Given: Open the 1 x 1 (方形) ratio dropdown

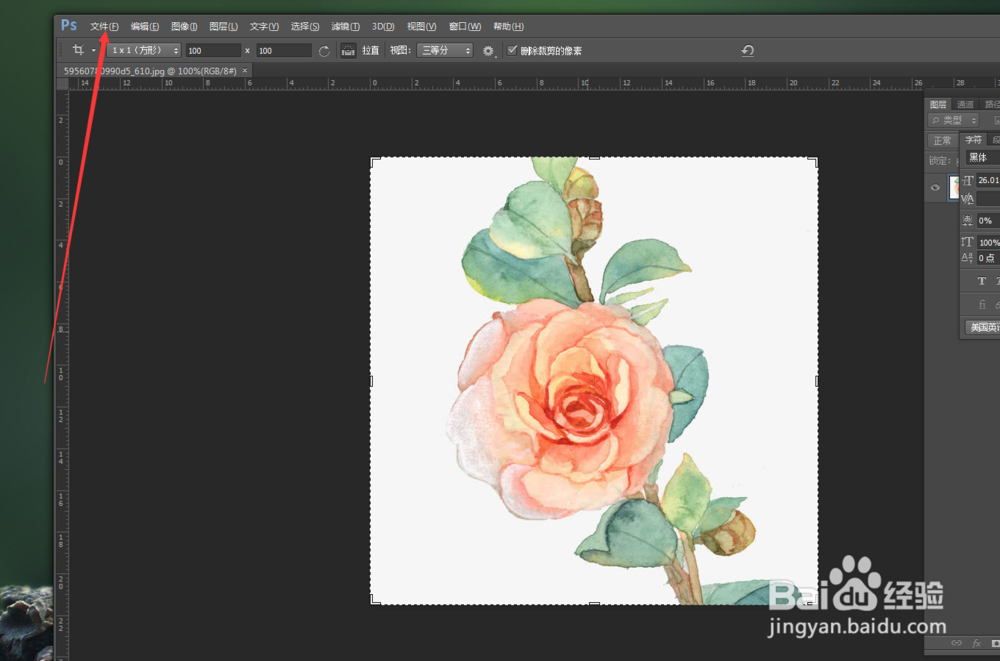Looking at the screenshot, I should 144,50.
